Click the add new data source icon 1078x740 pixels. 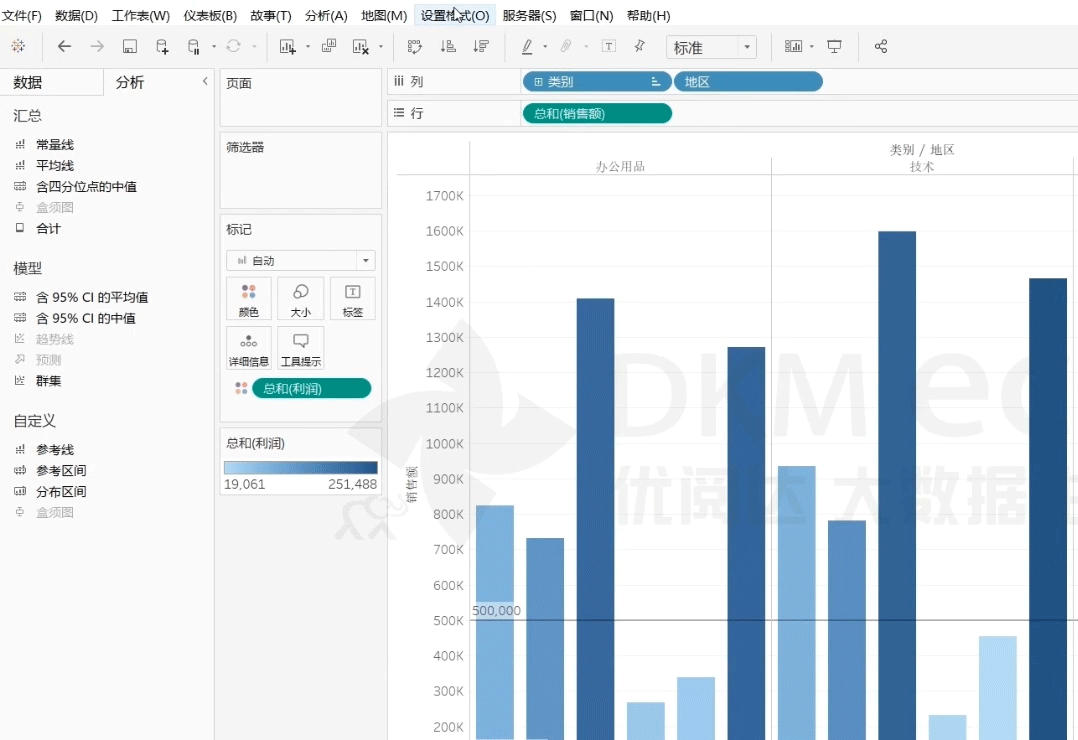click(162, 46)
